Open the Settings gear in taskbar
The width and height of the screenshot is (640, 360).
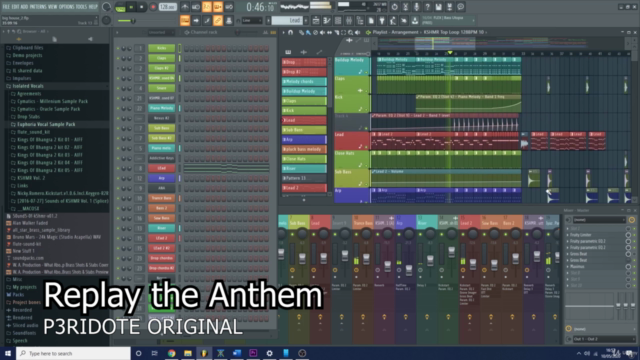[269, 353]
